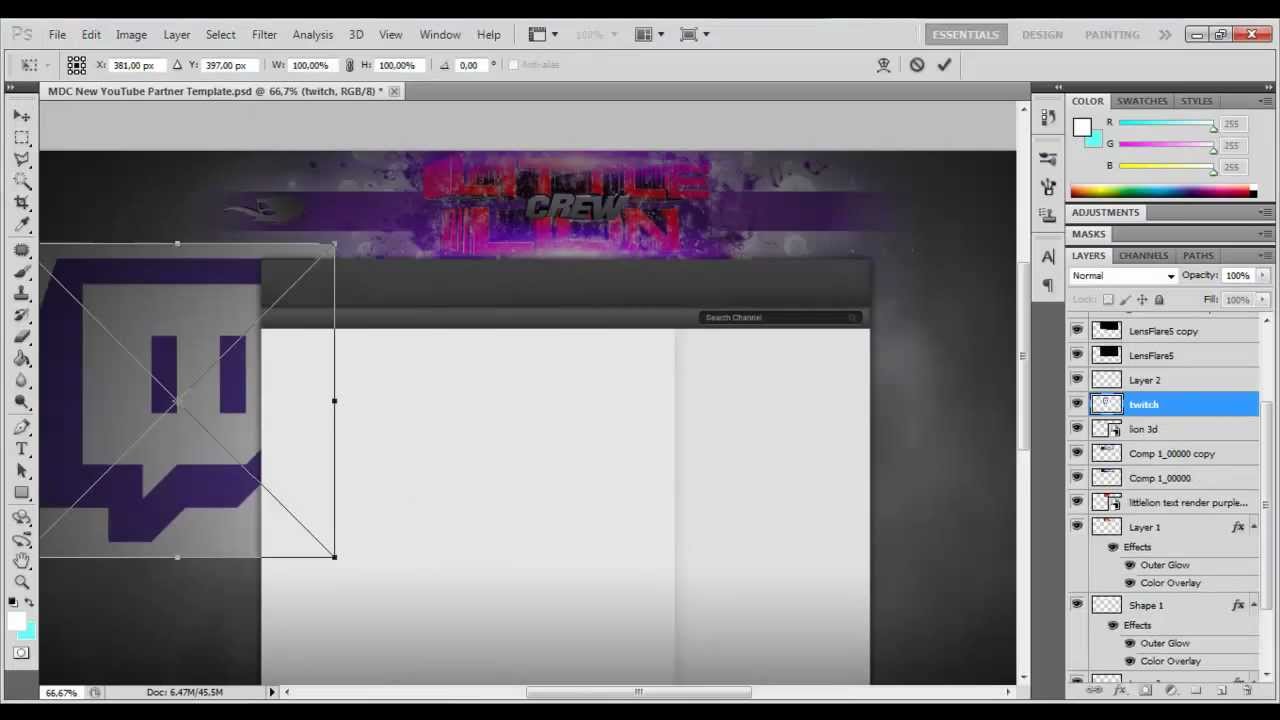
Task: Select the Hand tool
Action: coord(21,561)
